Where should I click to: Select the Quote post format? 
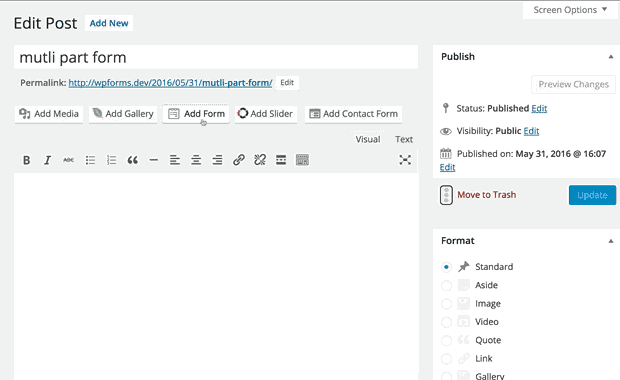[x=446, y=340]
